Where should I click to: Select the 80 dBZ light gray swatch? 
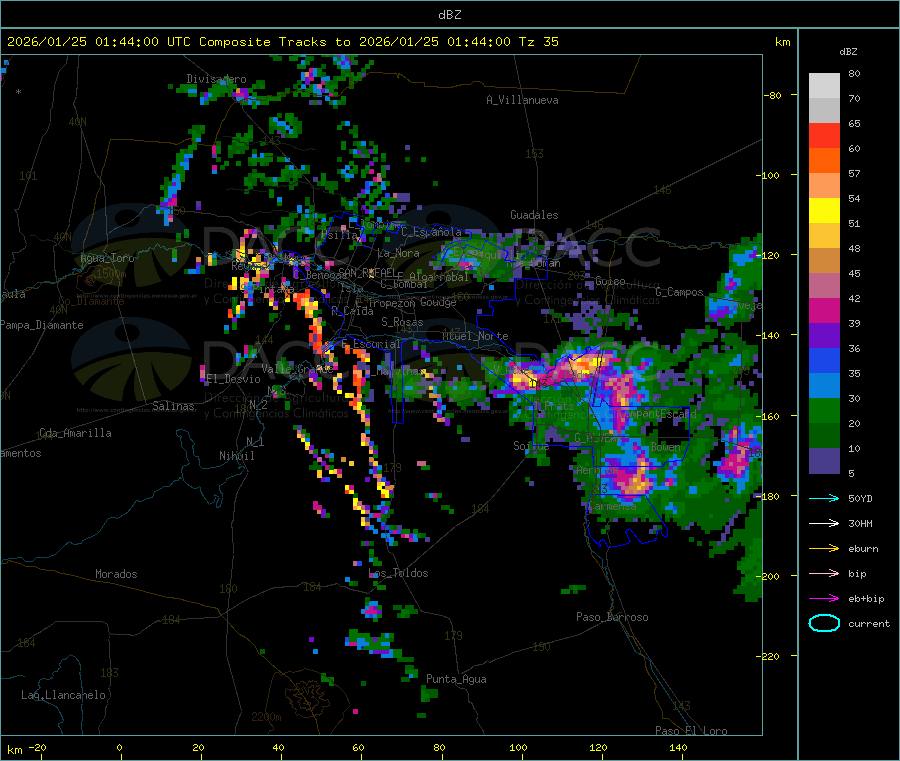coord(824,86)
